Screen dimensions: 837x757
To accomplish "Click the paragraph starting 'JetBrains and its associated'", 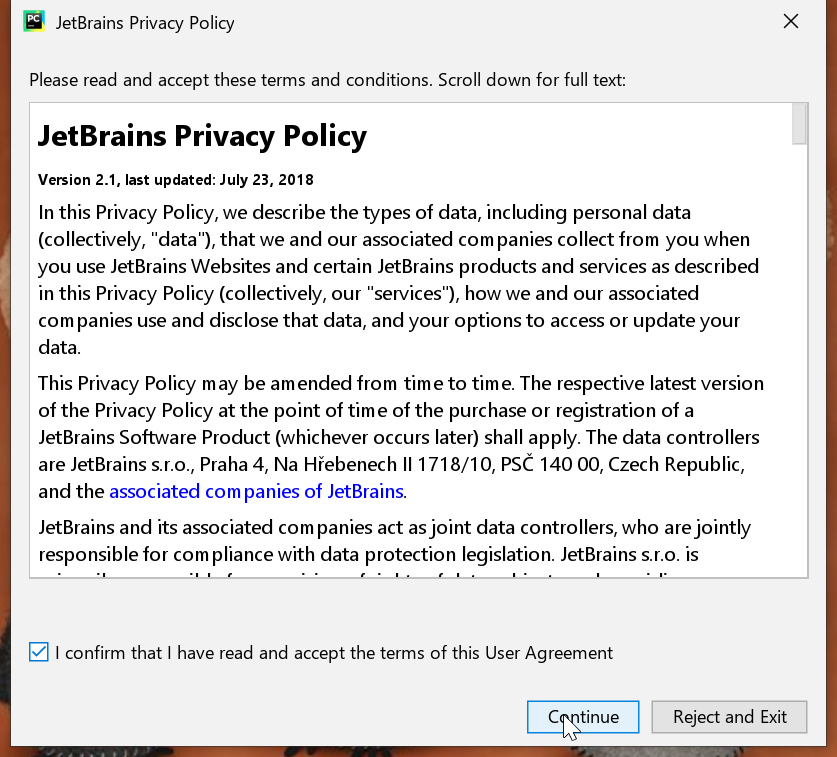I will [x=395, y=547].
